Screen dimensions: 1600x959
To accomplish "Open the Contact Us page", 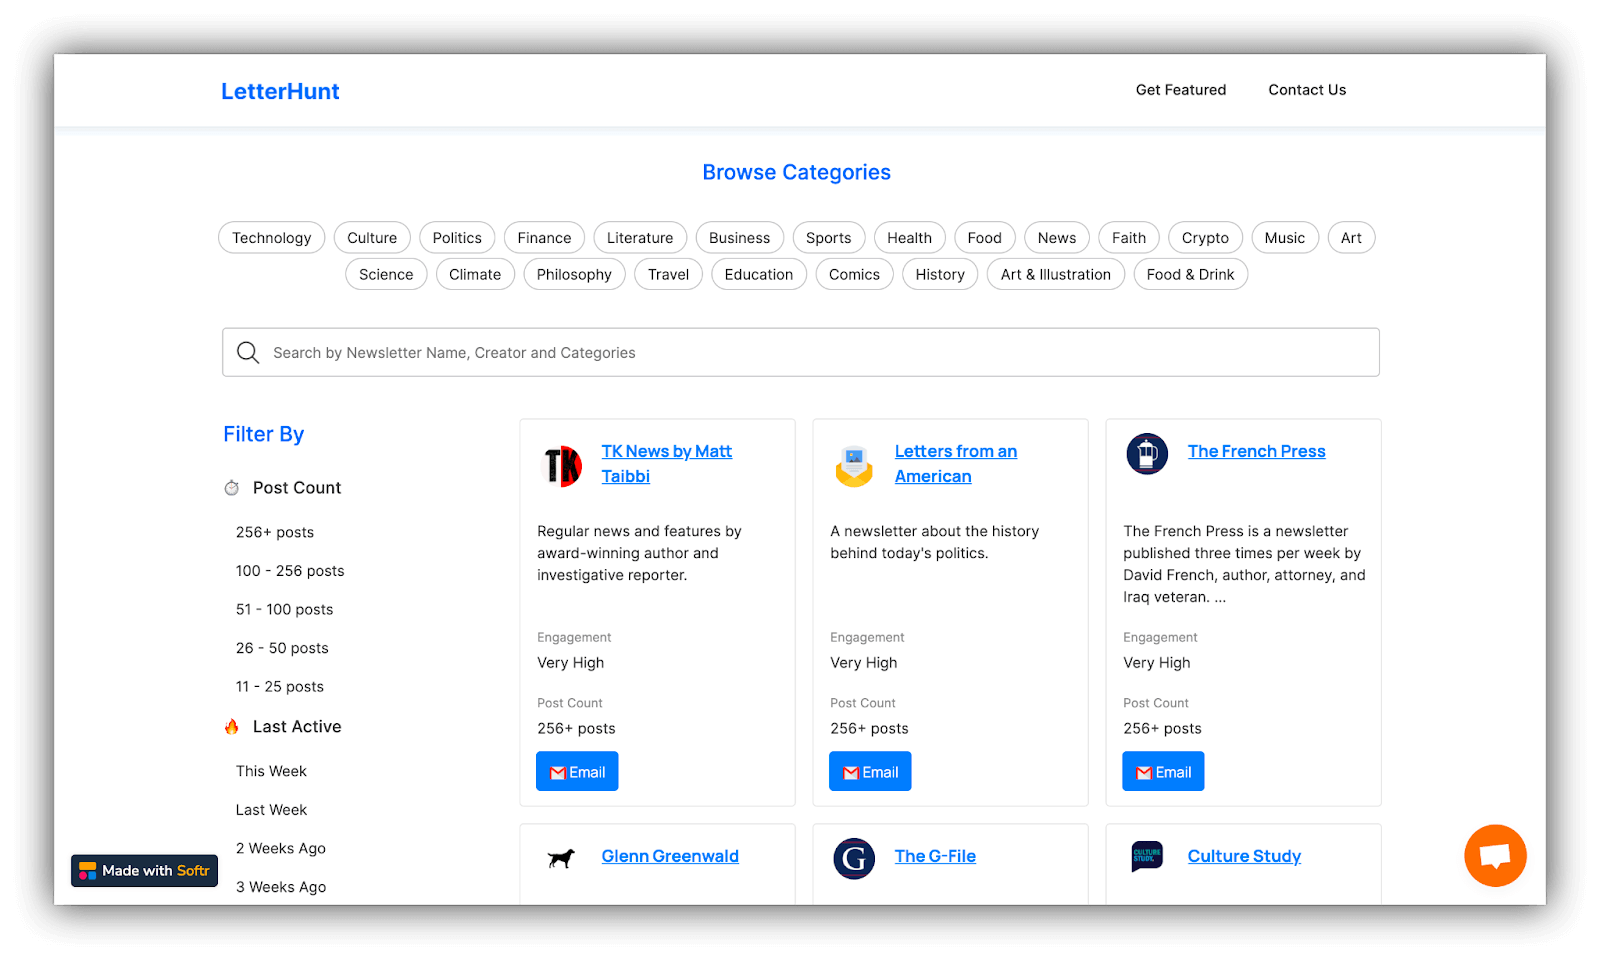I will pos(1306,90).
